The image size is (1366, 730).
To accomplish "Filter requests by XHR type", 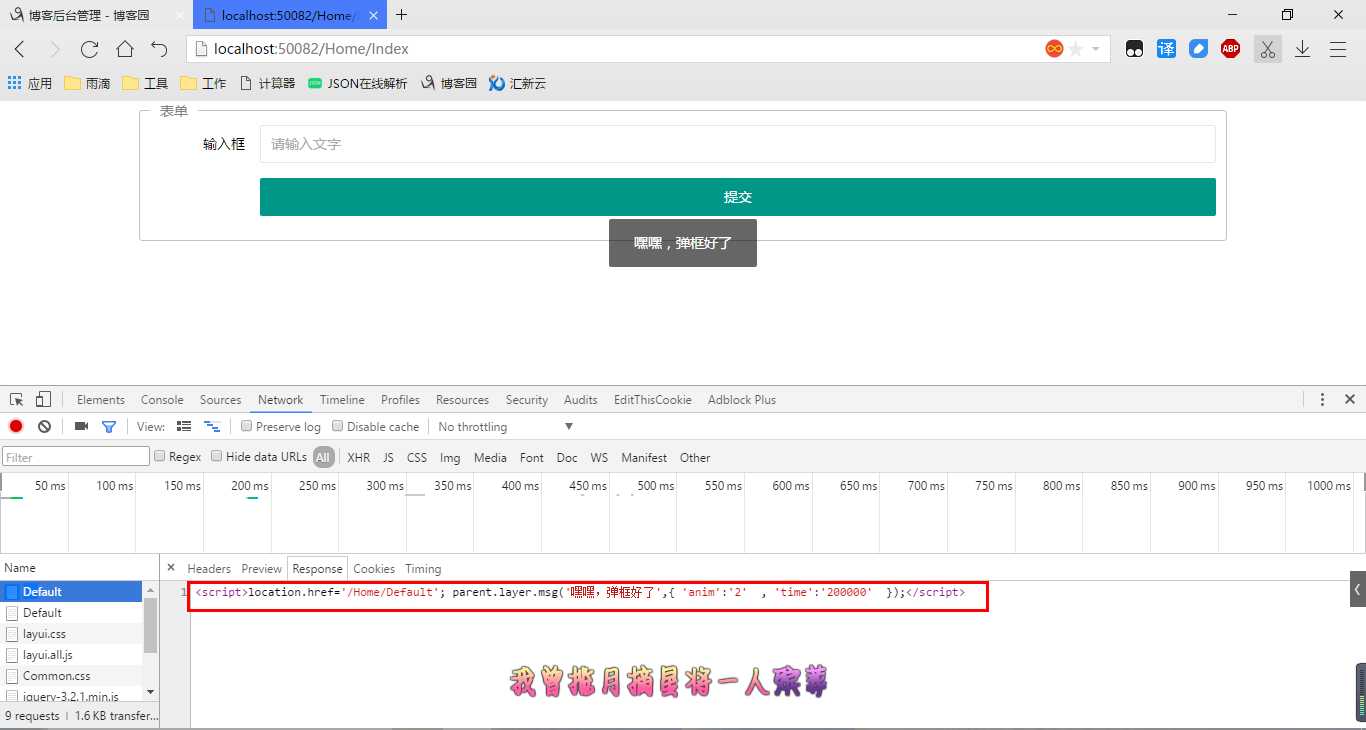I will click(358, 458).
